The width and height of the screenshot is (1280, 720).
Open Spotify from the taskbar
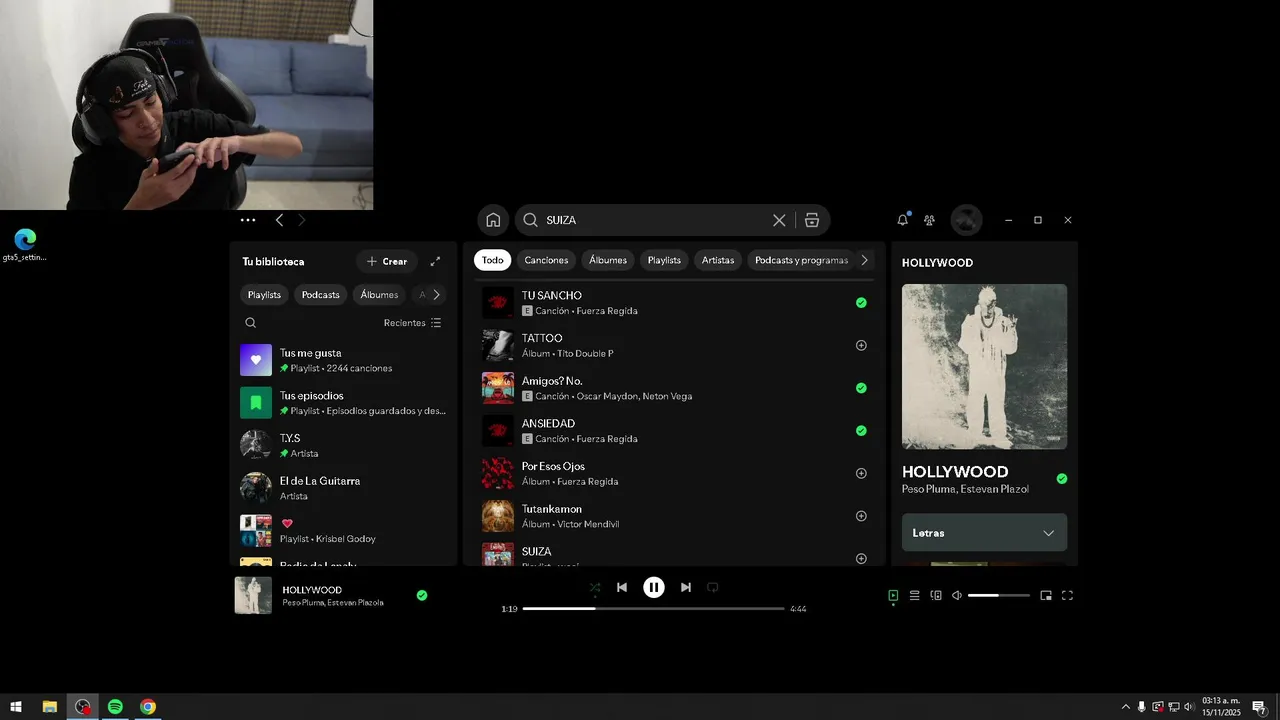pos(115,707)
